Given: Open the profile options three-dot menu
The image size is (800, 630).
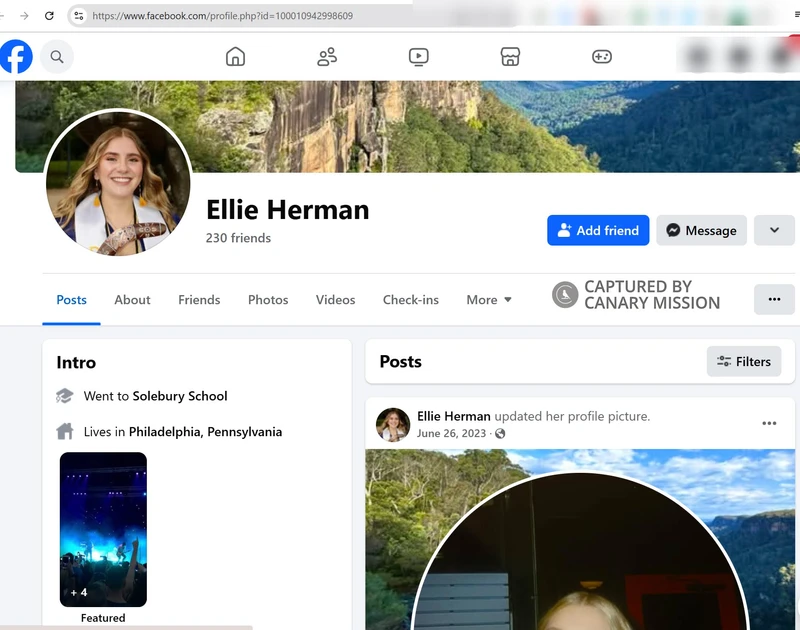Looking at the screenshot, I should coord(774,299).
